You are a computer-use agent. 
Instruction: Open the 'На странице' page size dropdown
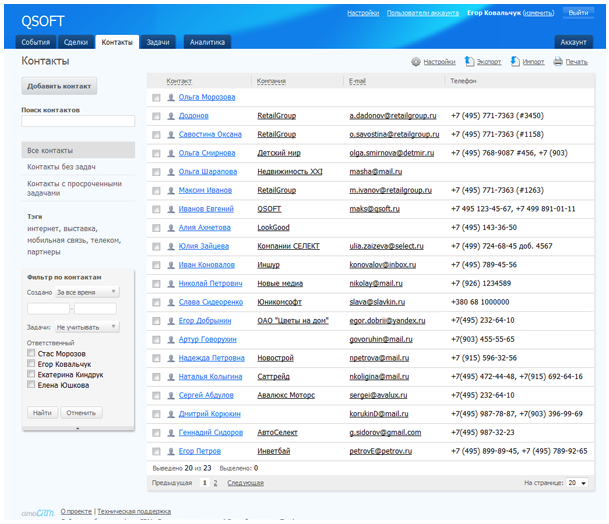click(577, 483)
